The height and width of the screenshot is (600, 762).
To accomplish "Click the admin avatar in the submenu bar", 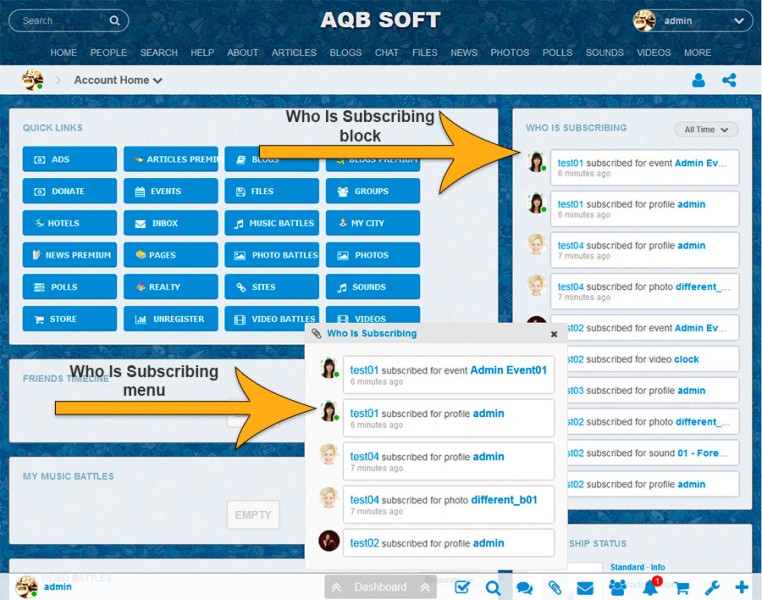I will [33, 80].
